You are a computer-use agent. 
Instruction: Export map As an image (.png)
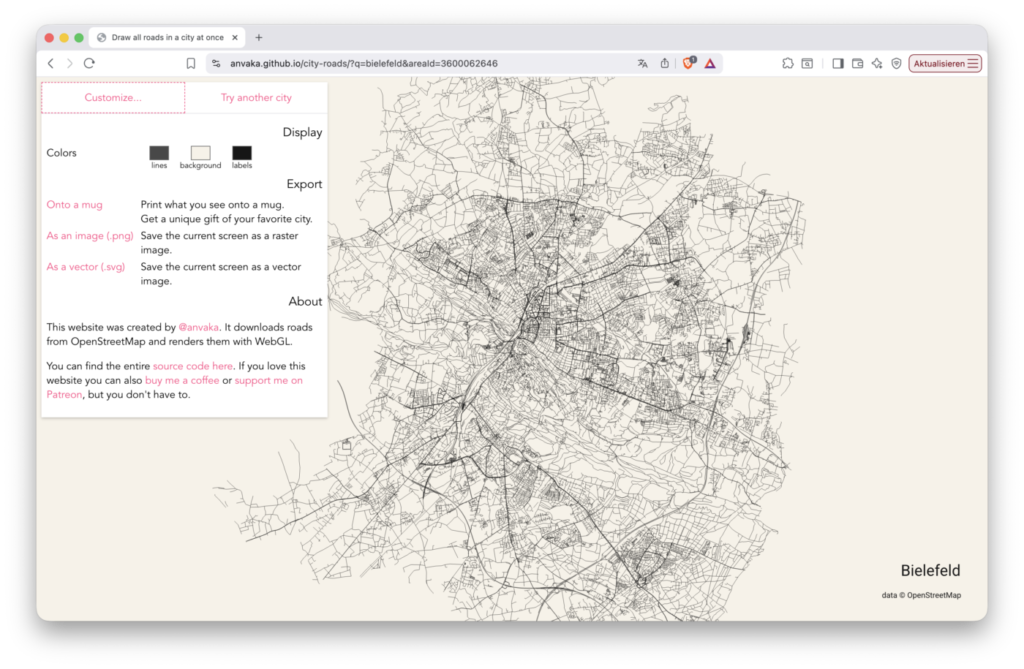click(86, 236)
